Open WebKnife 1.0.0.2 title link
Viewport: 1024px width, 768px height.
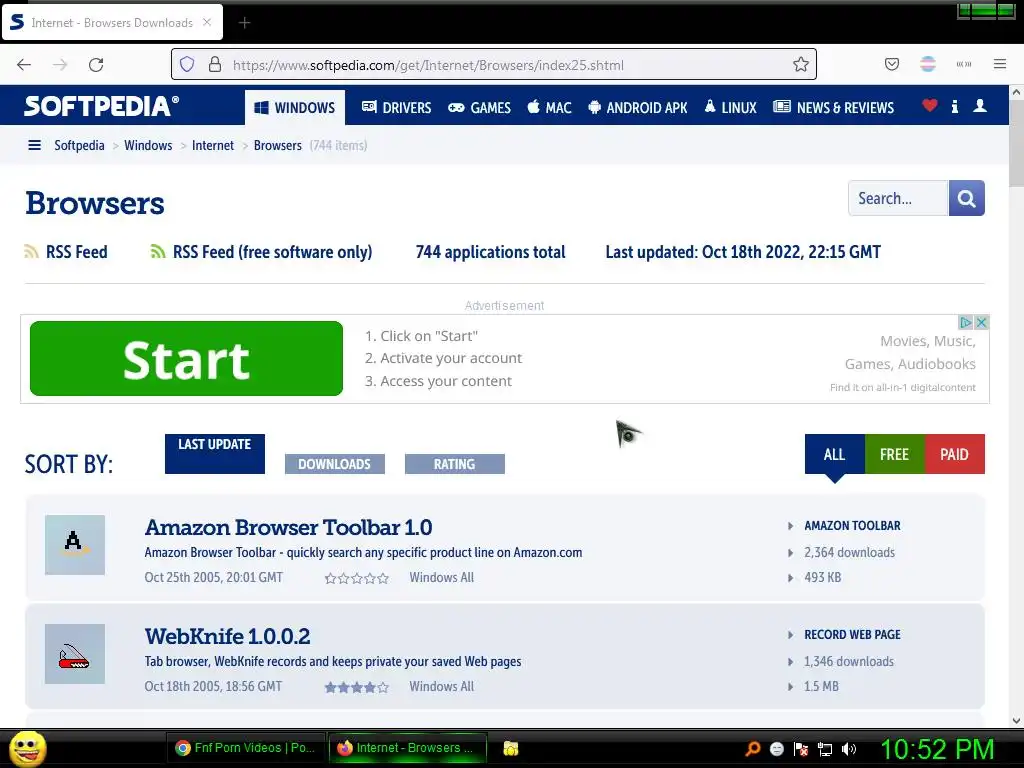227,636
